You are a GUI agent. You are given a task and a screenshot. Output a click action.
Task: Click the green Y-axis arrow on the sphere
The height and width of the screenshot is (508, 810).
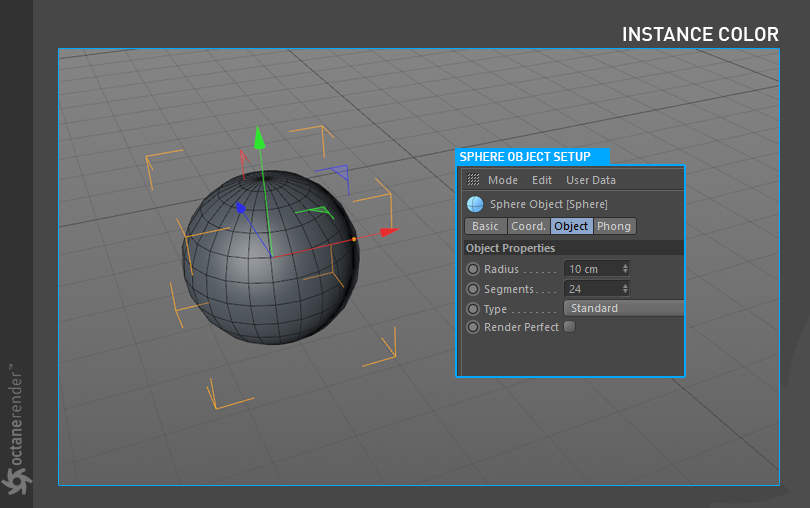[x=259, y=137]
